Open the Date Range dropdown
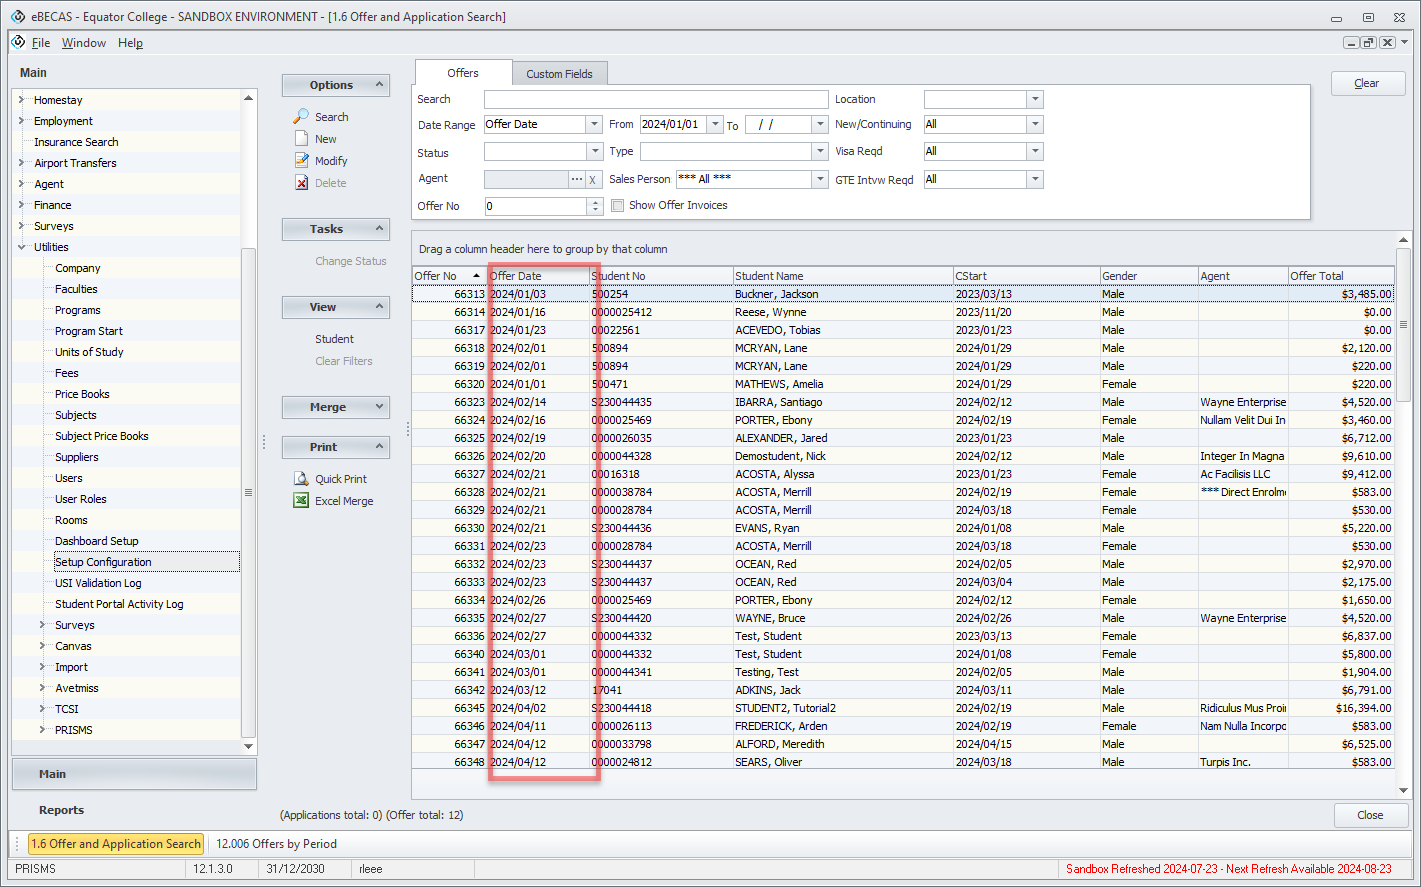Image resolution: width=1421 pixels, height=887 pixels. pyautogui.click(x=594, y=125)
